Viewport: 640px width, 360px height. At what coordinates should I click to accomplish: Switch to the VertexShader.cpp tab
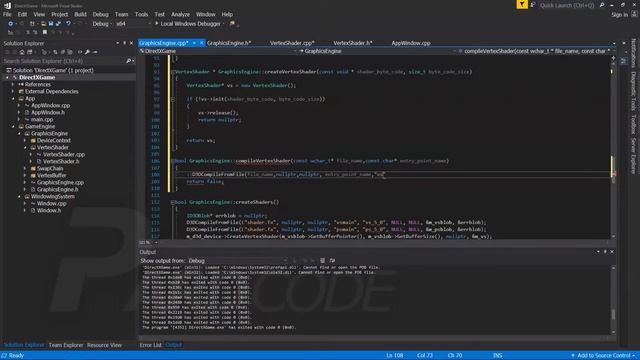292,43
